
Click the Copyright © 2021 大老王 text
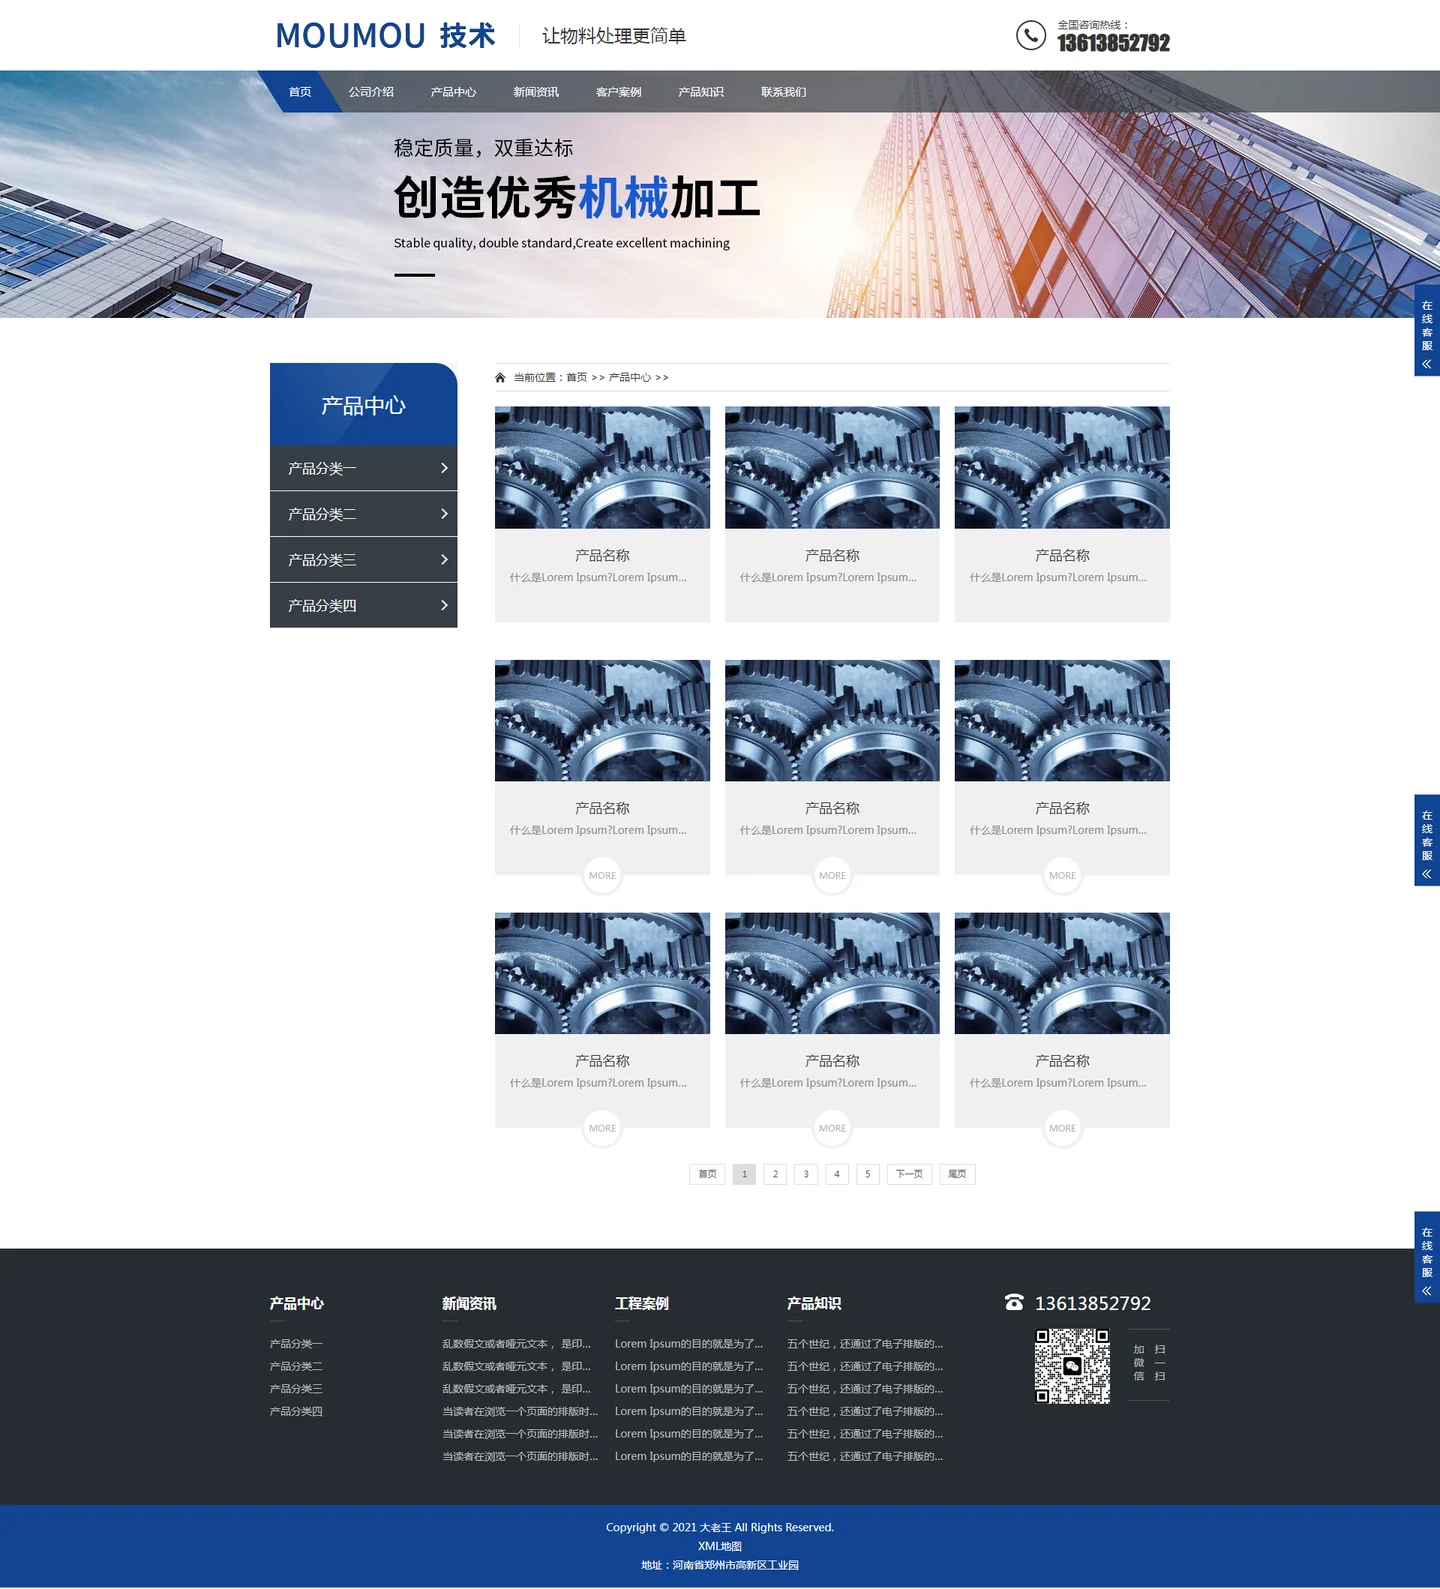coord(720,1527)
